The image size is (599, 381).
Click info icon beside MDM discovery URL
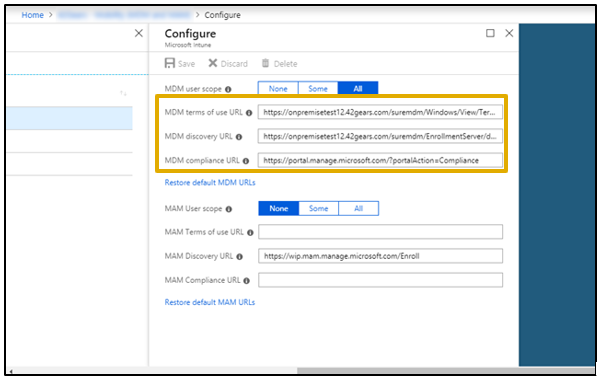point(239,137)
